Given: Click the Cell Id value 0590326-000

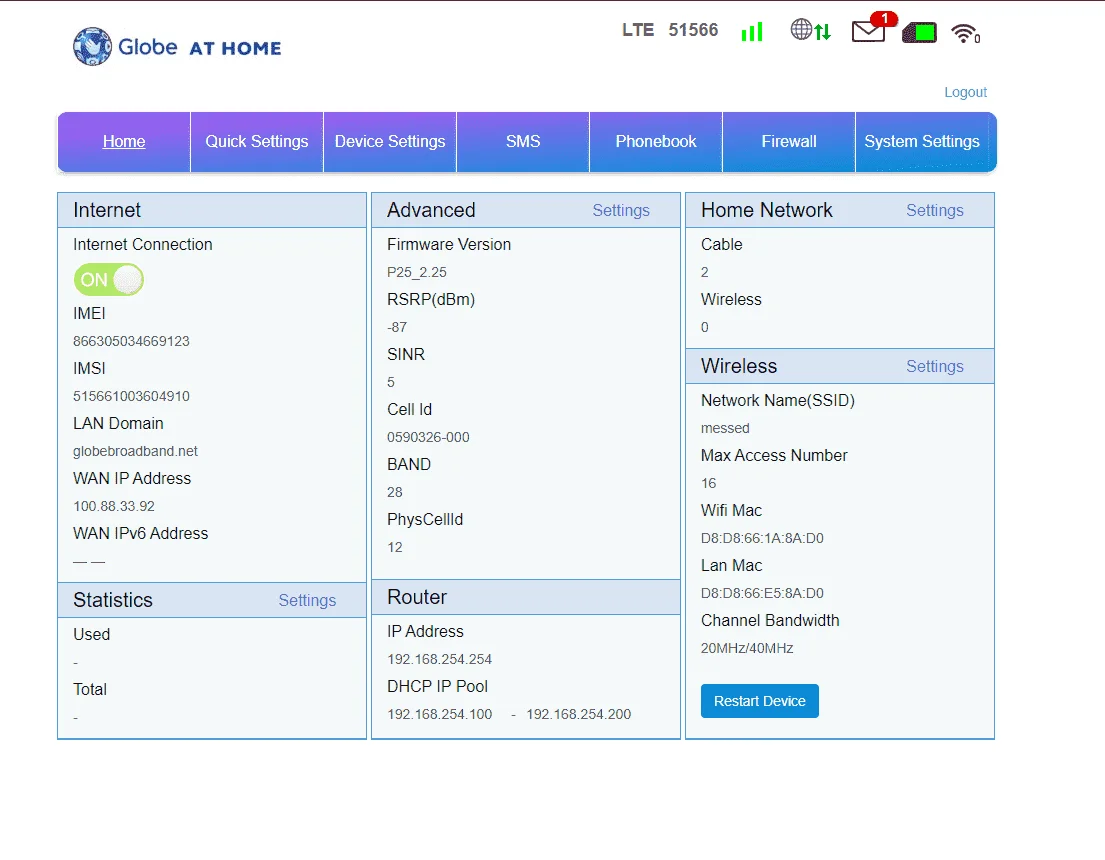Looking at the screenshot, I should pyautogui.click(x=428, y=437).
